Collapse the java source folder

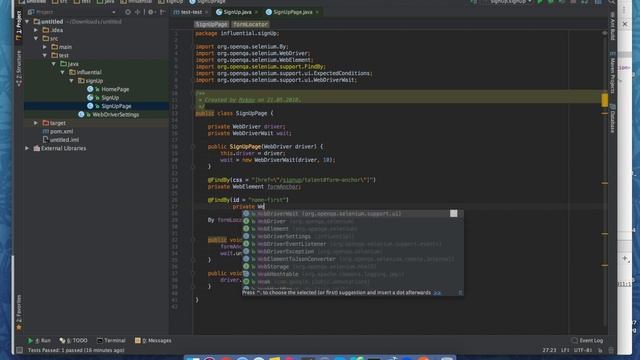pyautogui.click(x=53, y=64)
